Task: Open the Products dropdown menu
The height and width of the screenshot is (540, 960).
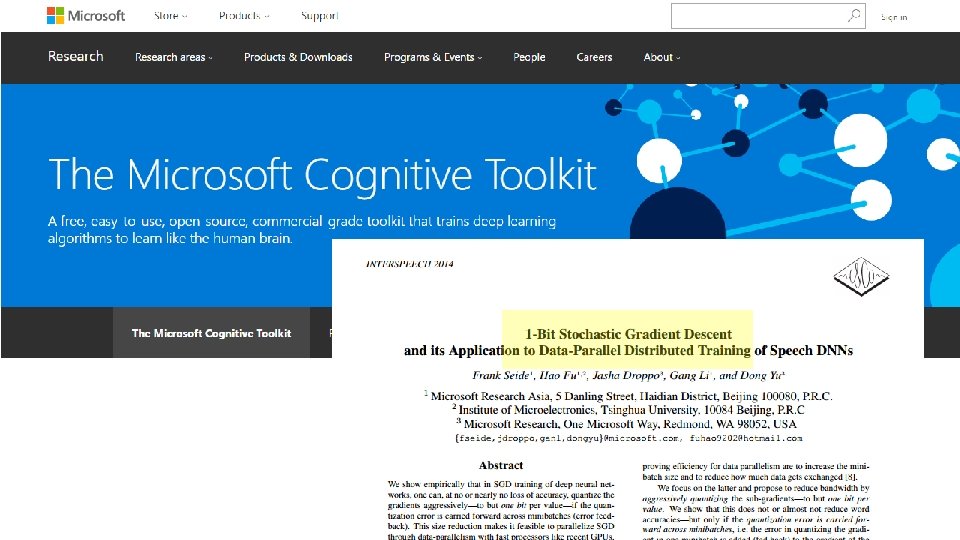Action: [244, 16]
